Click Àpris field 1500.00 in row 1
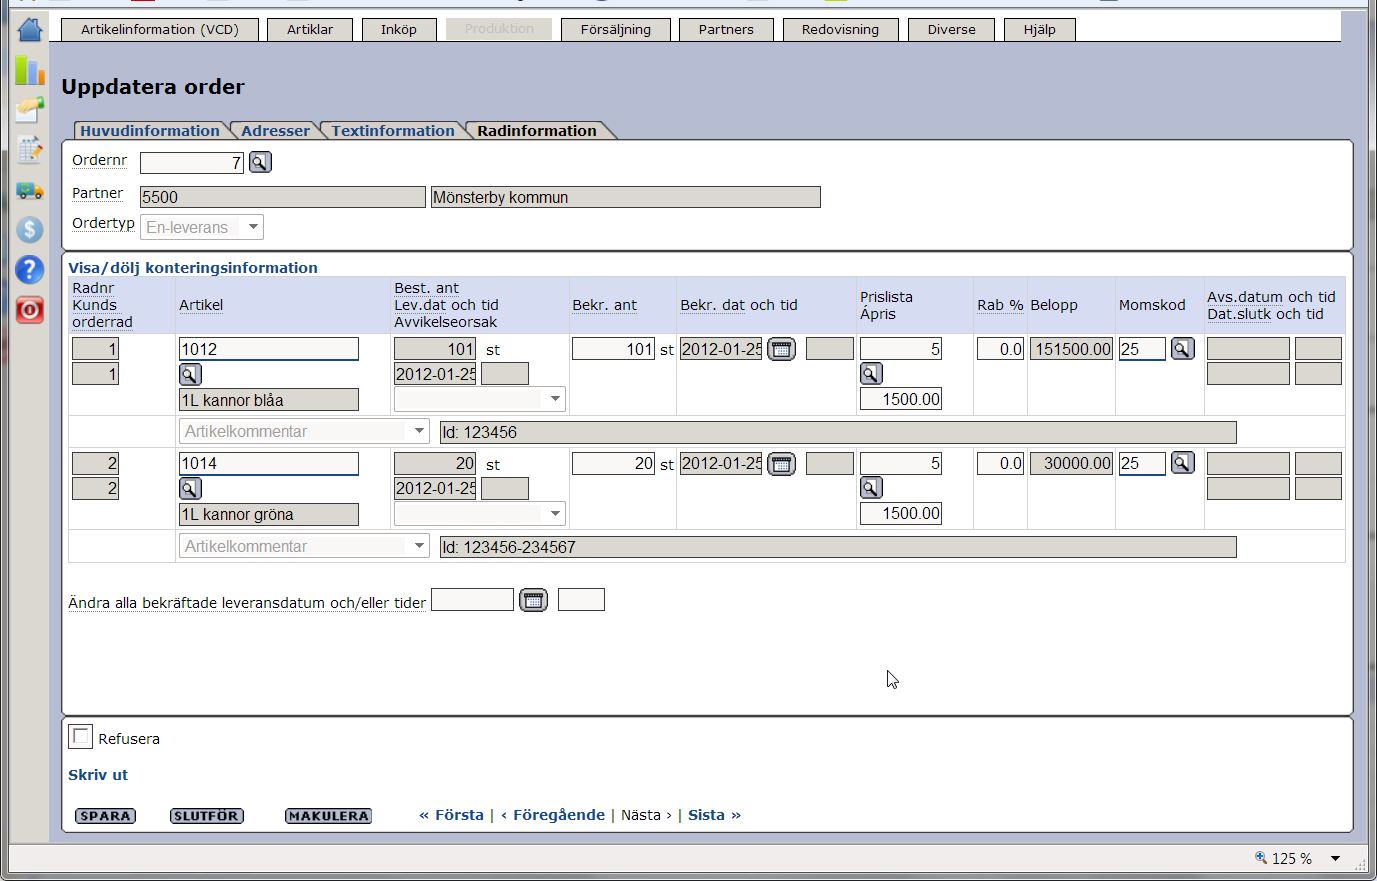Screen dimensions: 1377x881 click(901, 399)
